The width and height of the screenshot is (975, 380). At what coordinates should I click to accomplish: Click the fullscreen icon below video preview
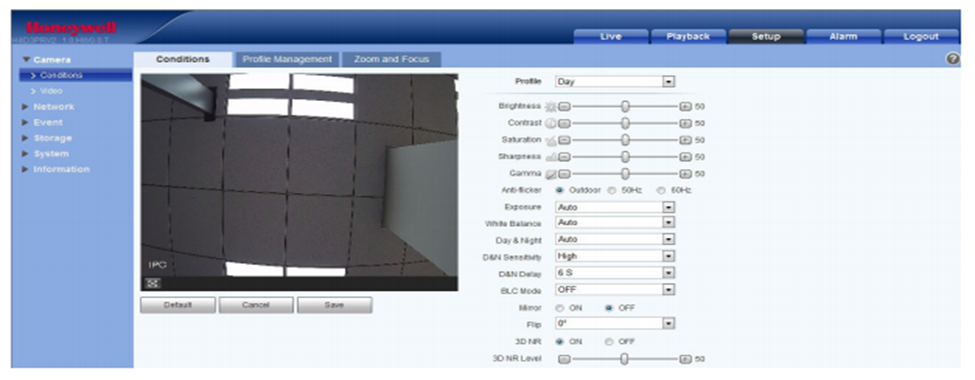152,284
